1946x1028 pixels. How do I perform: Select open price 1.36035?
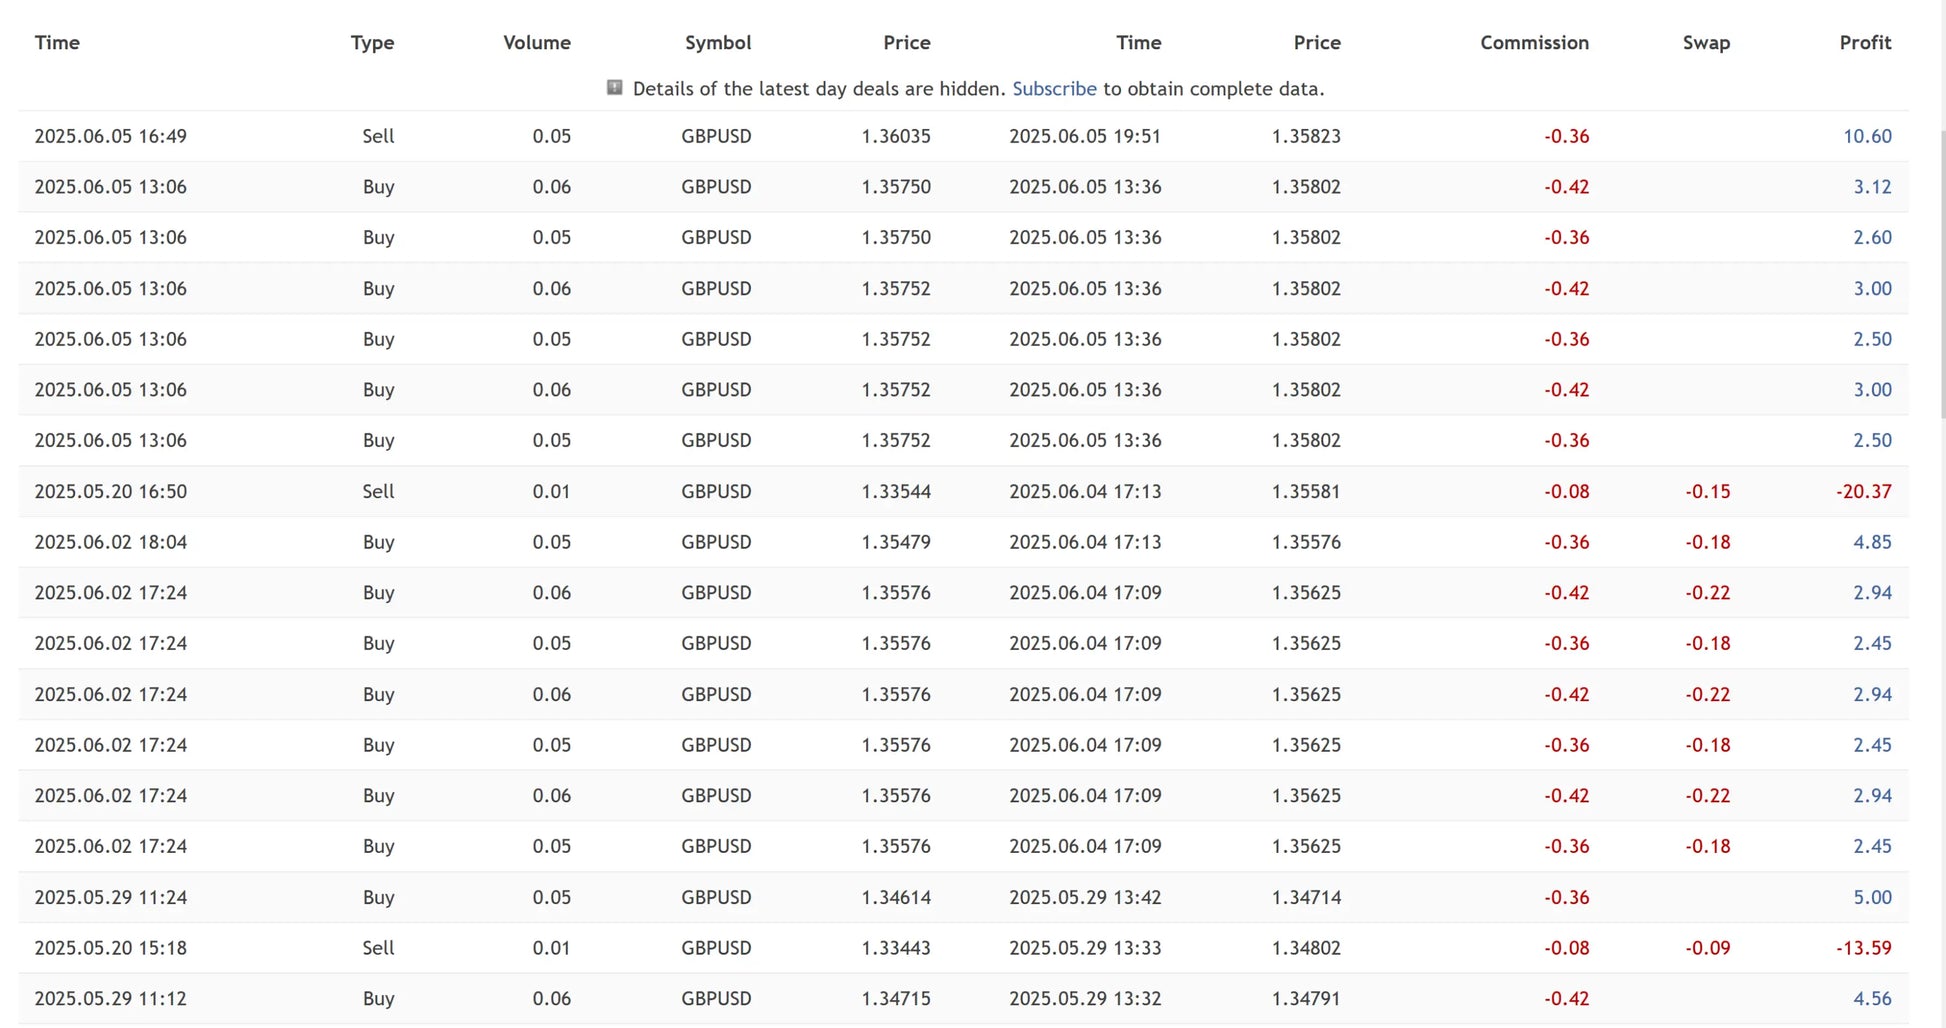coord(896,136)
